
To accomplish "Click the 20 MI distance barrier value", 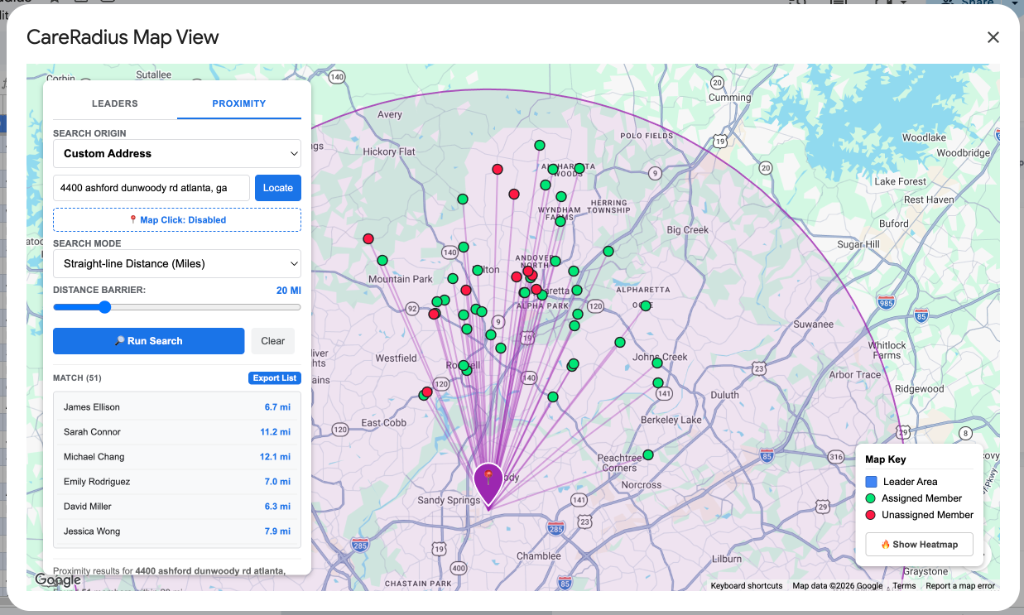I will pyautogui.click(x=289, y=291).
